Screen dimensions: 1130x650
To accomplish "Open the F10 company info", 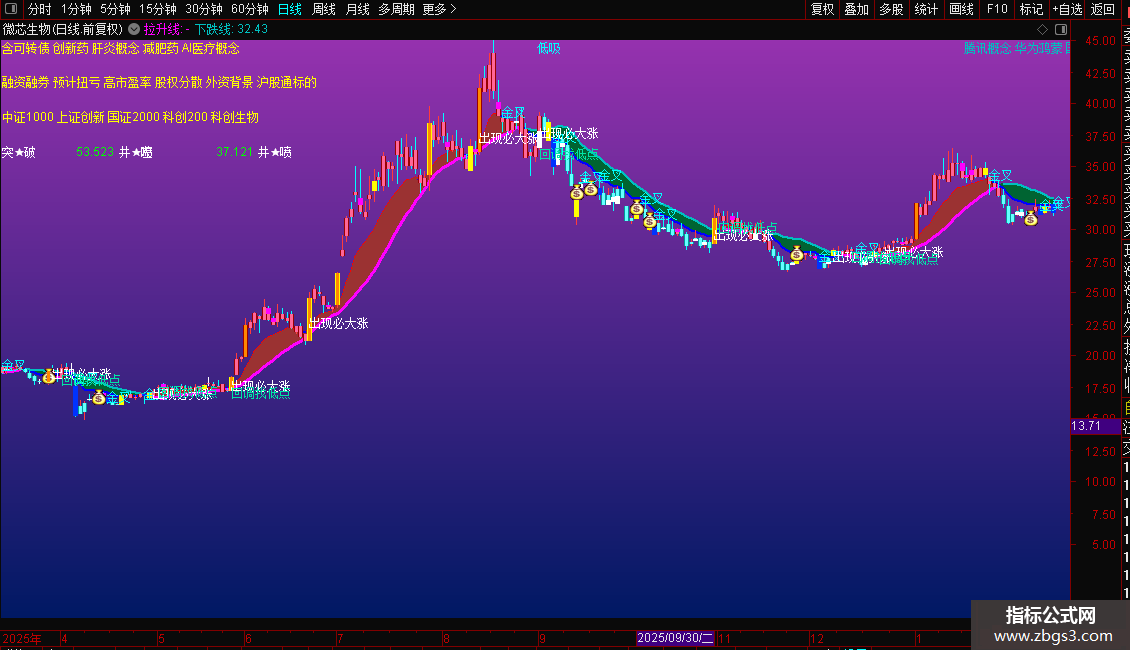I will pyautogui.click(x=997, y=9).
